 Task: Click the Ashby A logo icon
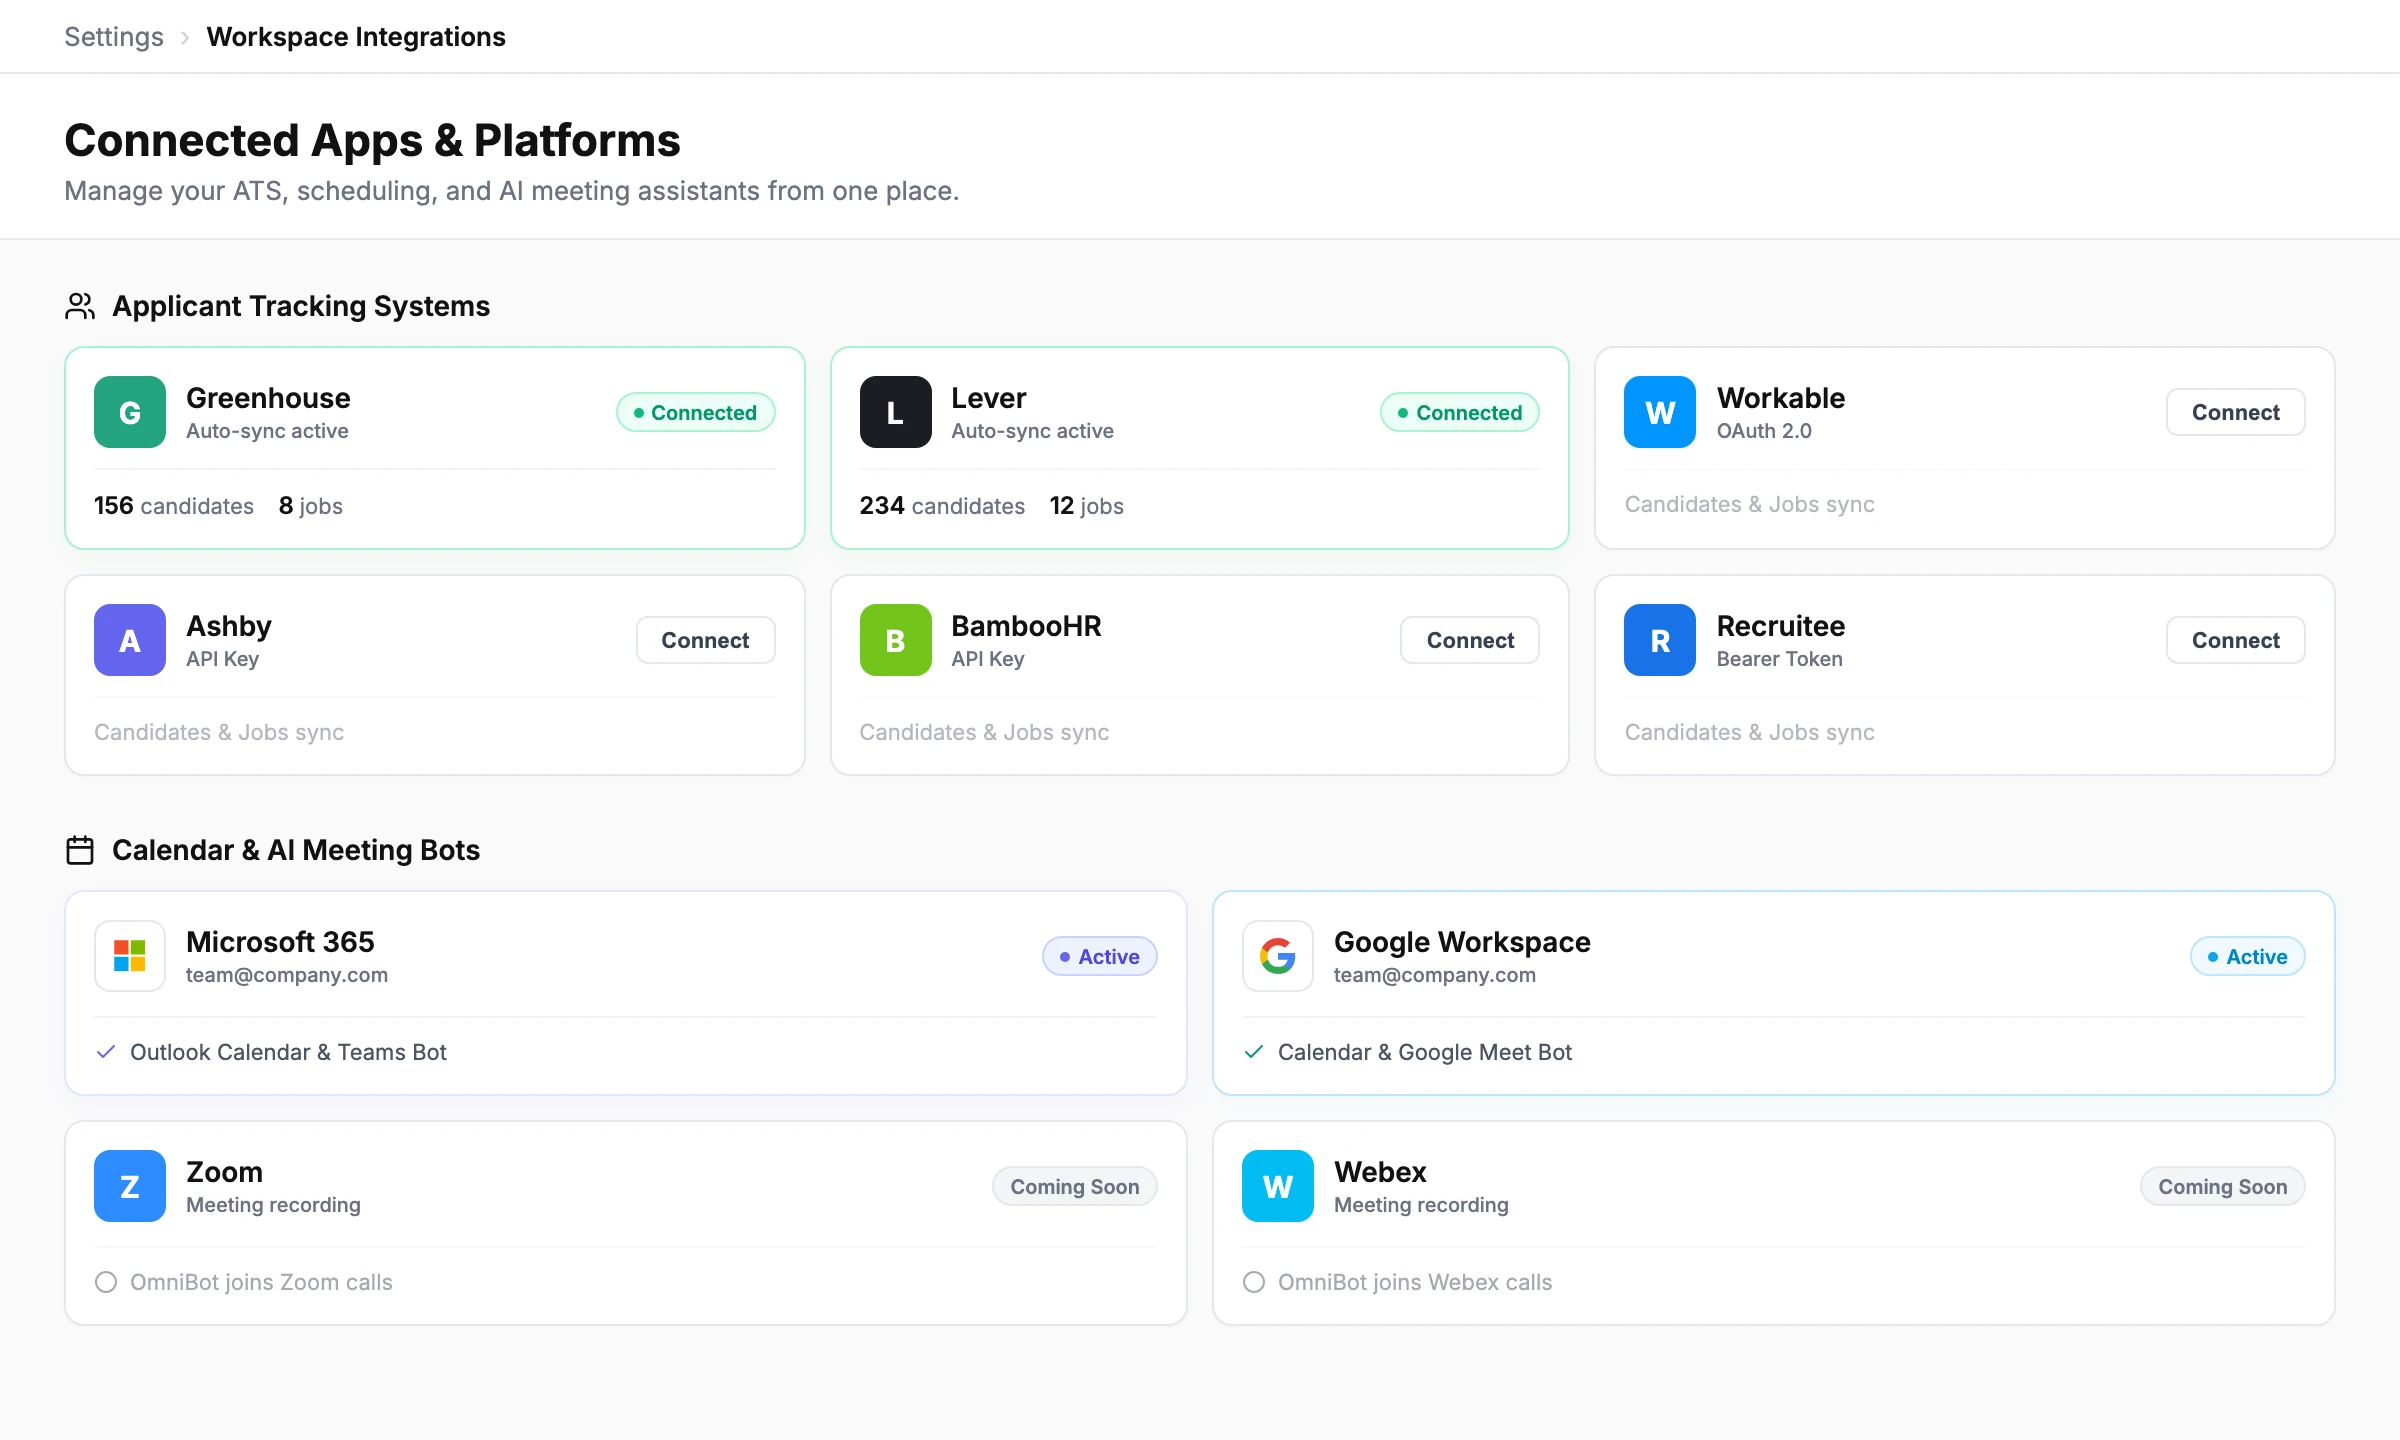[130, 640]
